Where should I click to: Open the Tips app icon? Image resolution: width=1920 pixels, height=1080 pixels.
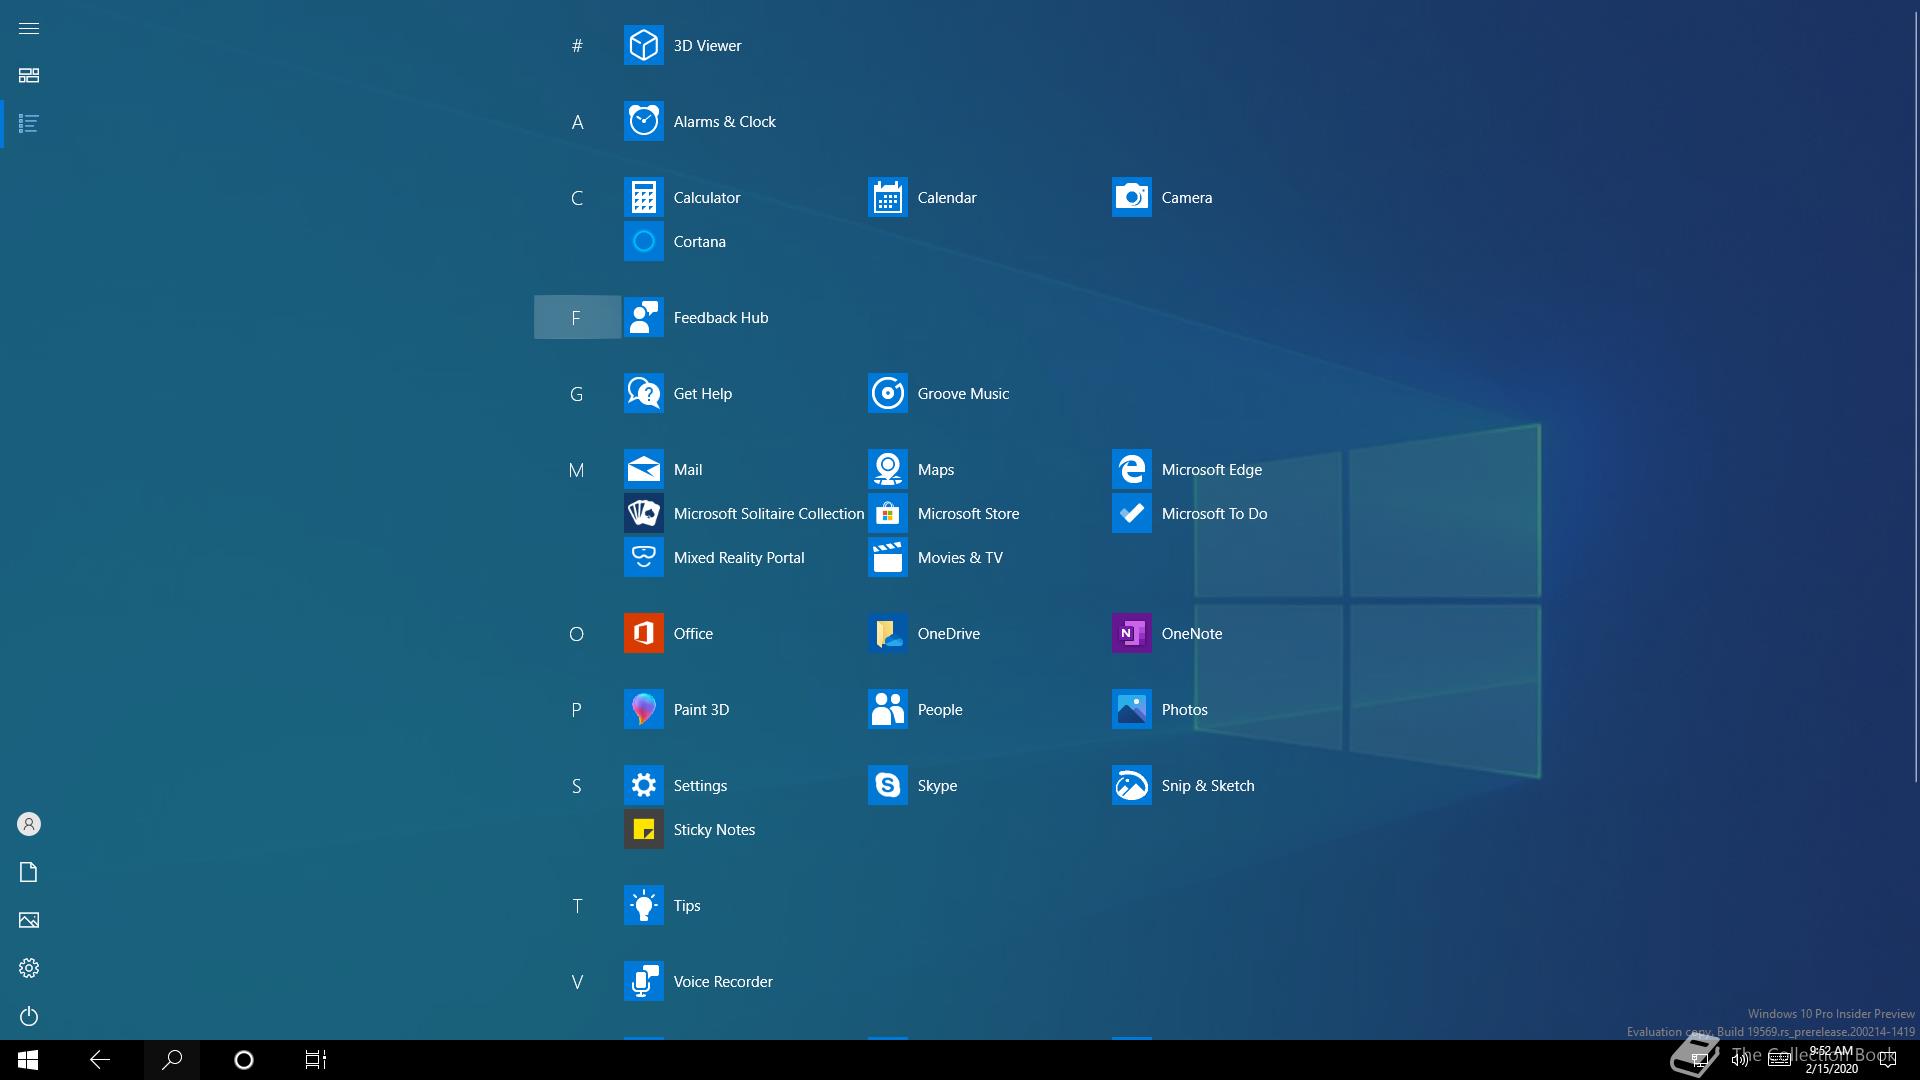click(x=643, y=905)
